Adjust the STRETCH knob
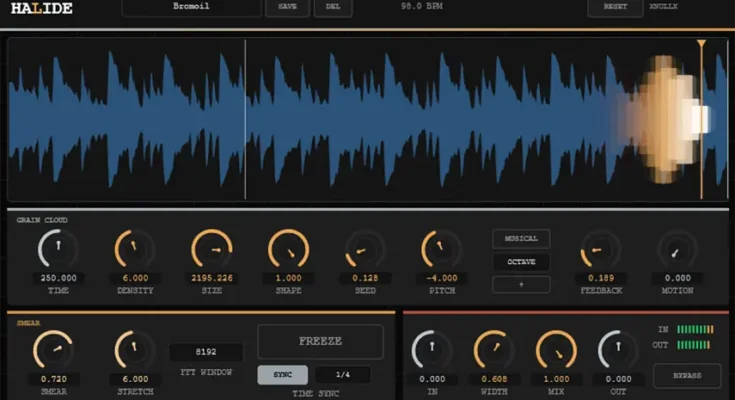735x400 pixels. pyautogui.click(x=135, y=350)
